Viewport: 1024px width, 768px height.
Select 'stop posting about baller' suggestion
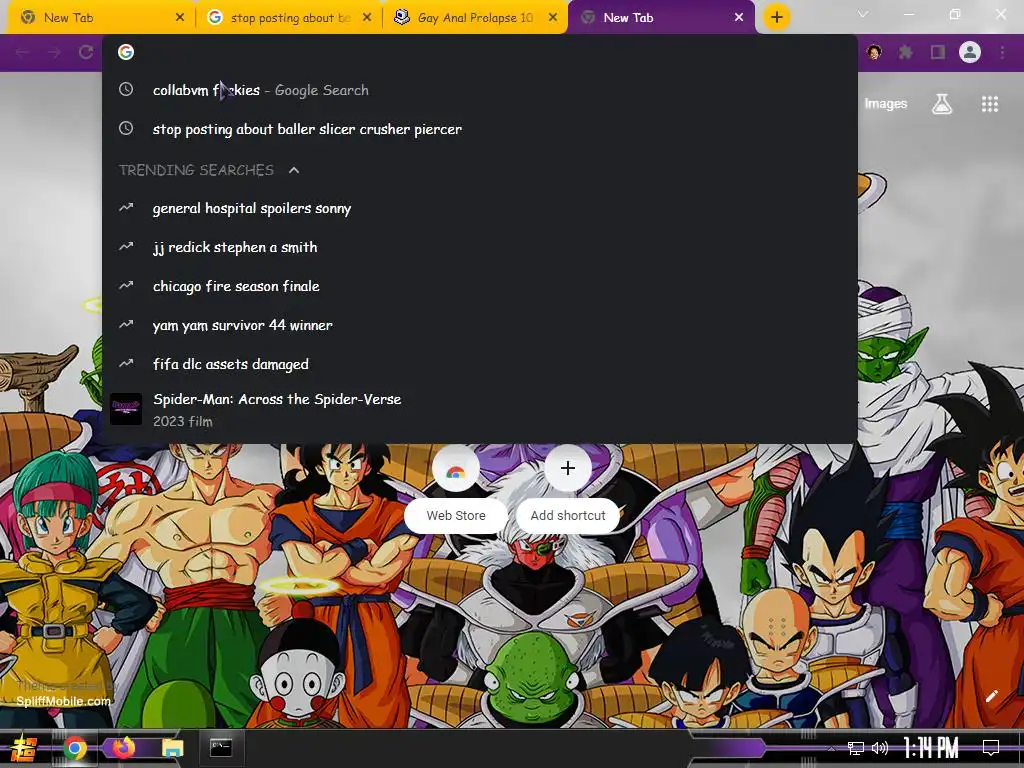pos(479,129)
